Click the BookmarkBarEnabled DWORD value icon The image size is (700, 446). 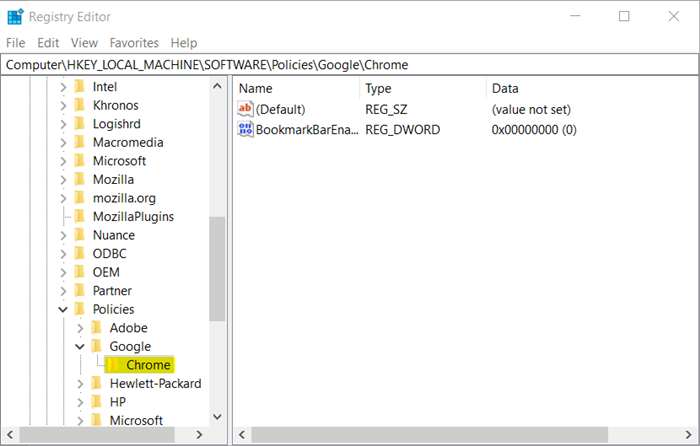pyautogui.click(x=246, y=129)
